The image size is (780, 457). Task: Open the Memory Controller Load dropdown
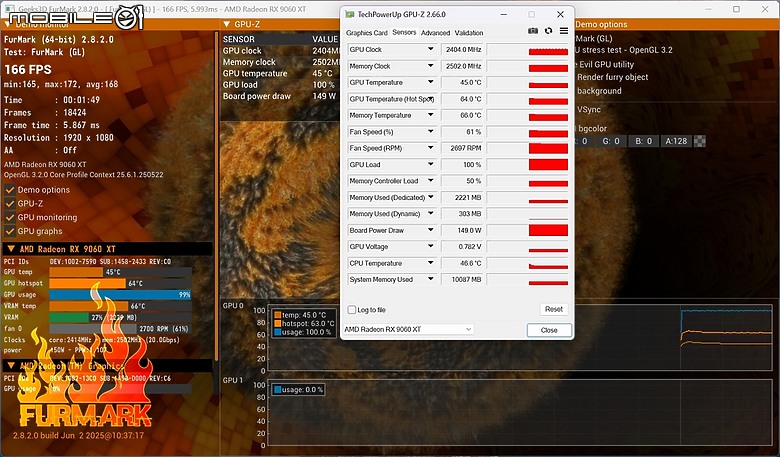(431, 181)
